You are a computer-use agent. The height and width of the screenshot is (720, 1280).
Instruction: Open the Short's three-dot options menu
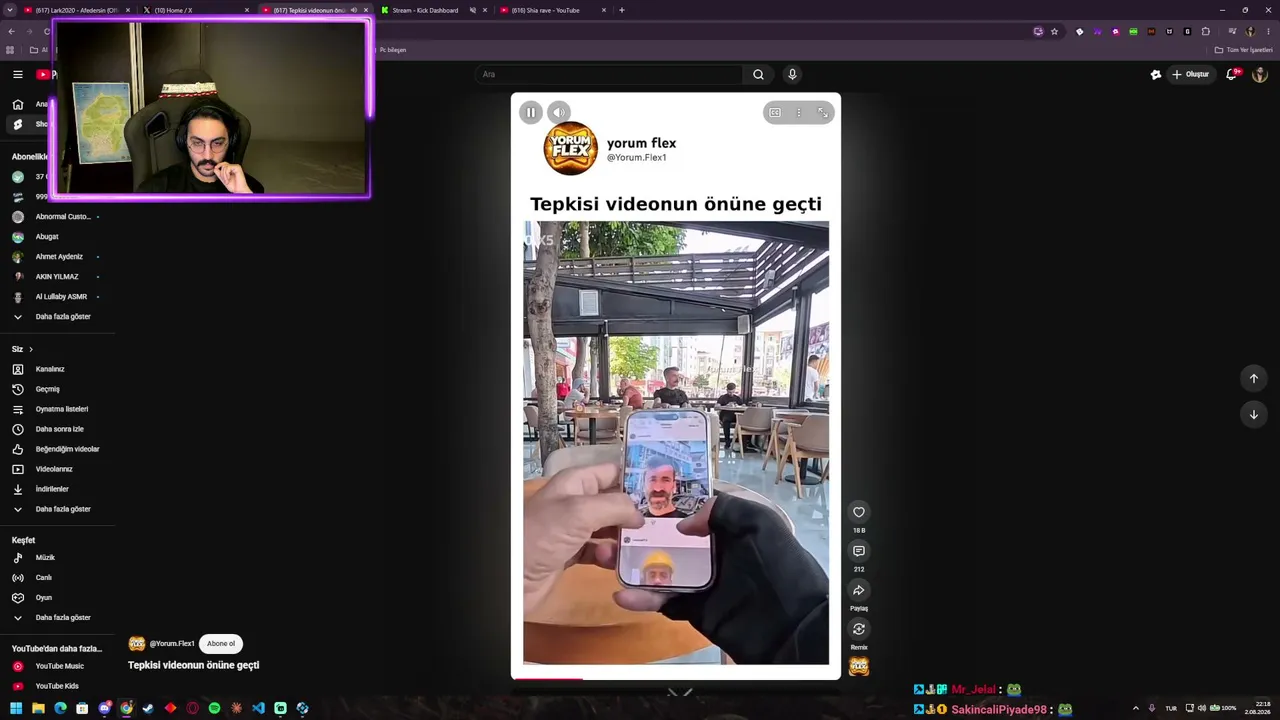pos(798,113)
